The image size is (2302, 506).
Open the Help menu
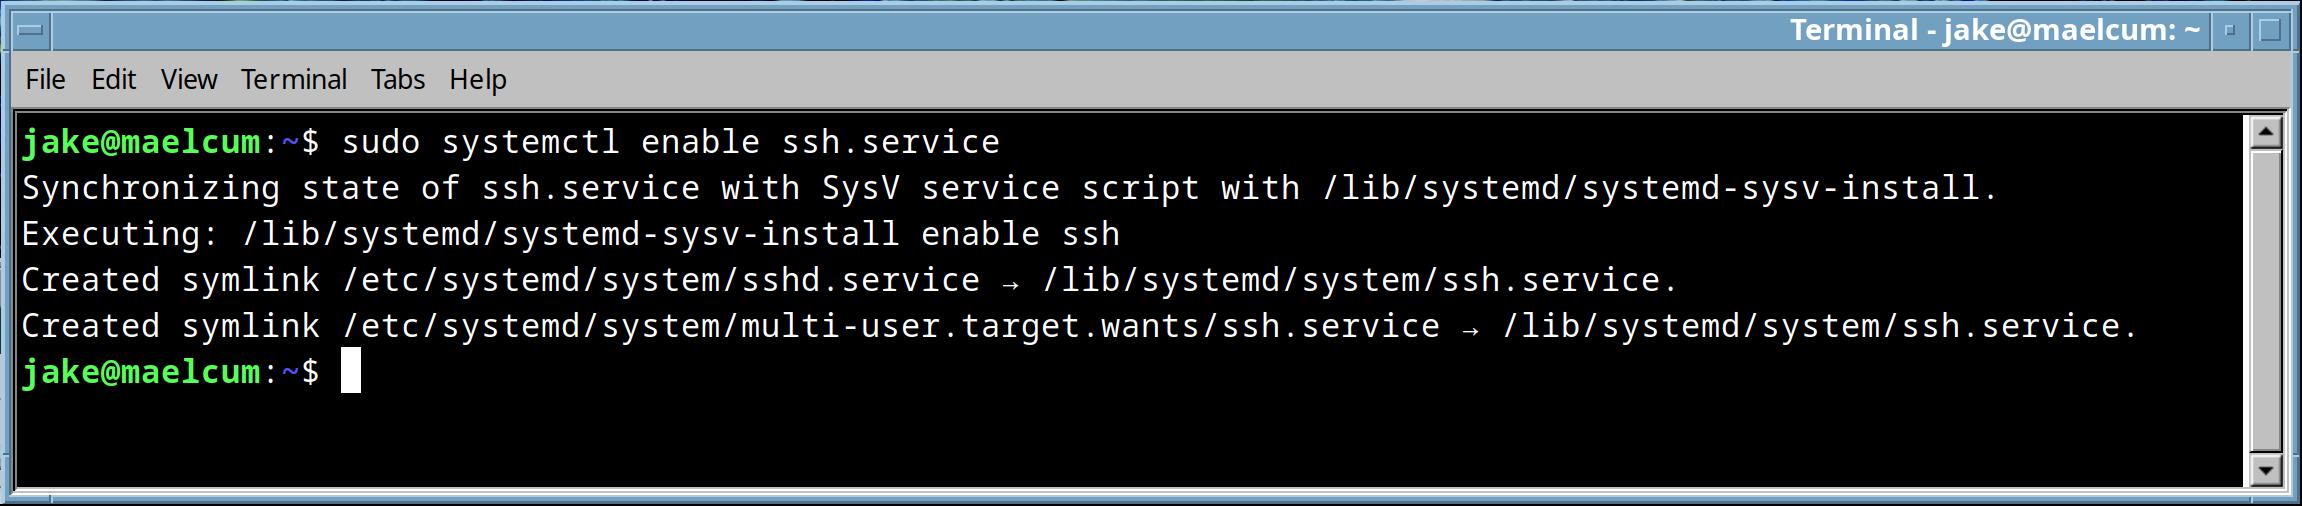click(478, 79)
